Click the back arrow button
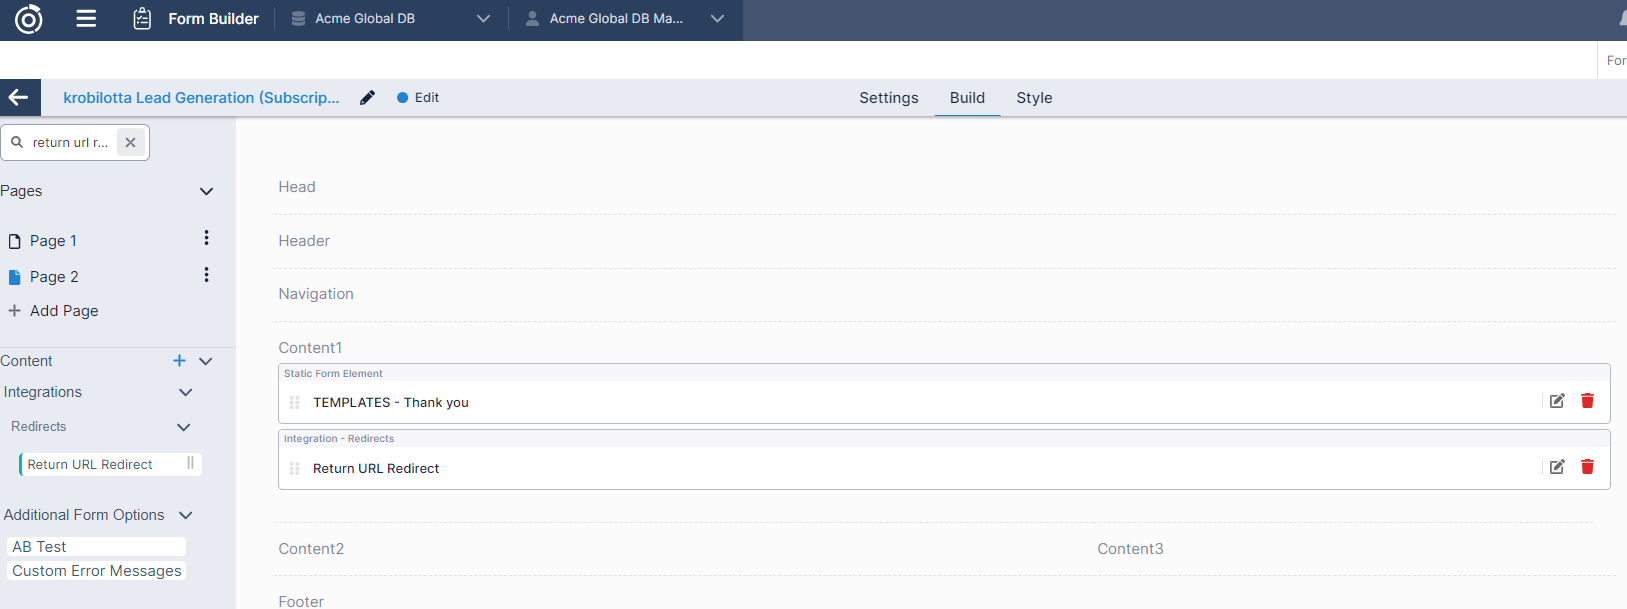This screenshot has width=1627, height=609. pyautogui.click(x=19, y=97)
